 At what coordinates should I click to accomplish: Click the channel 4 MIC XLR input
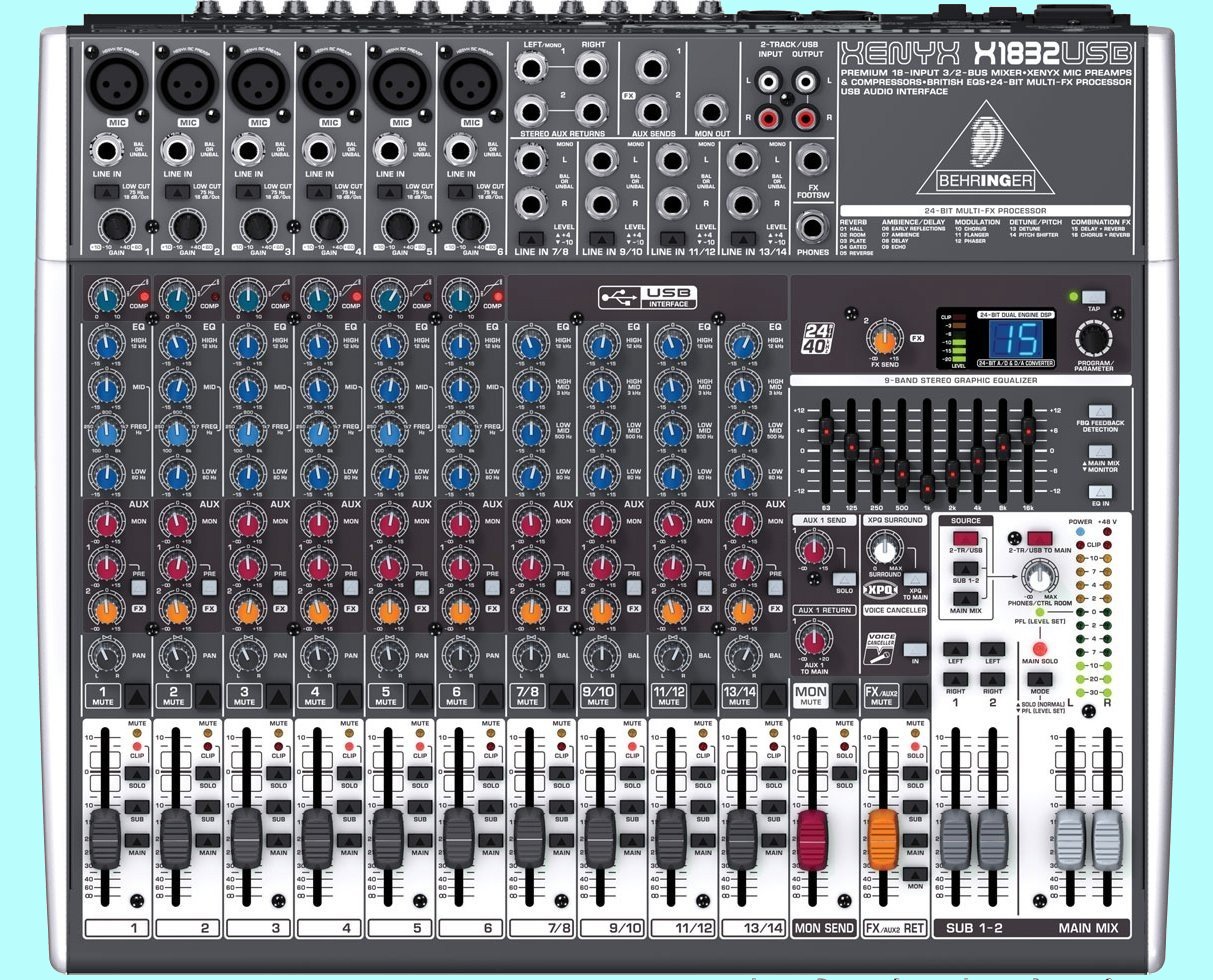coord(329,83)
